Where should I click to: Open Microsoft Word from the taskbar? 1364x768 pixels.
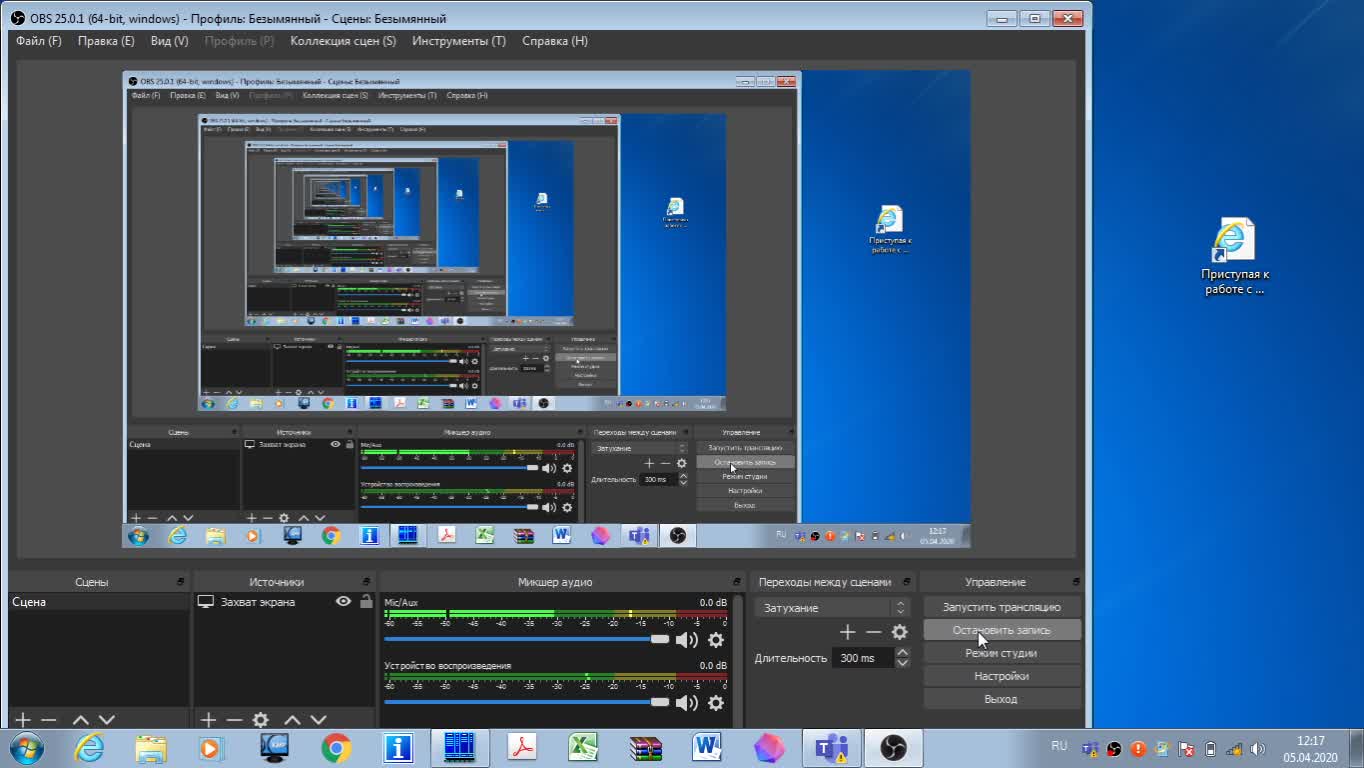tap(707, 748)
